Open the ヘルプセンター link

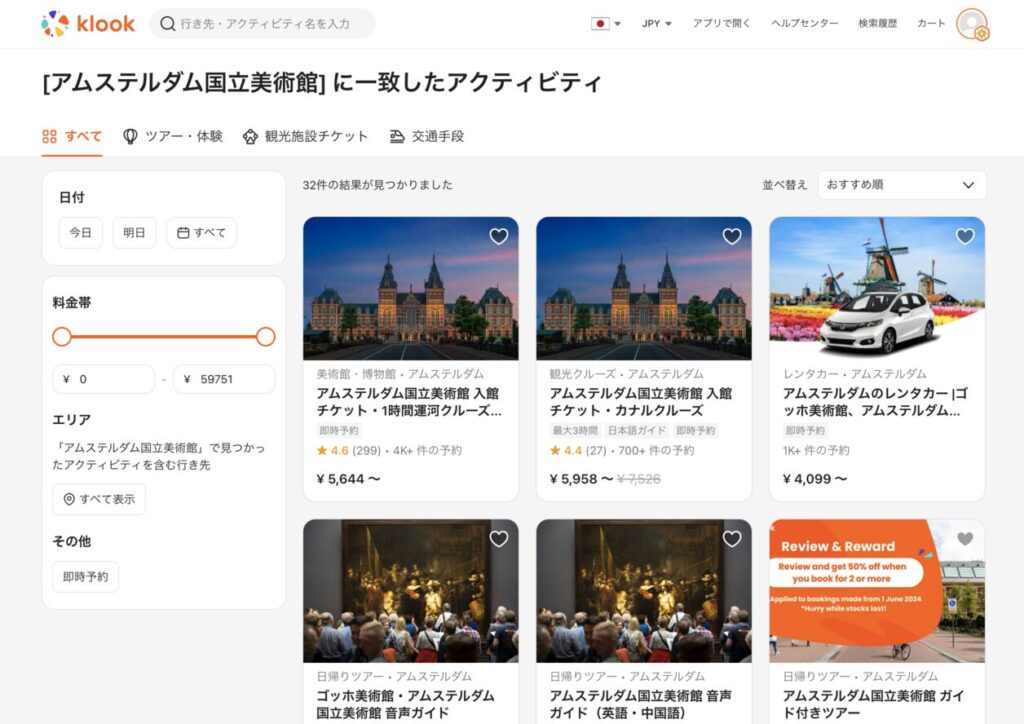point(804,23)
